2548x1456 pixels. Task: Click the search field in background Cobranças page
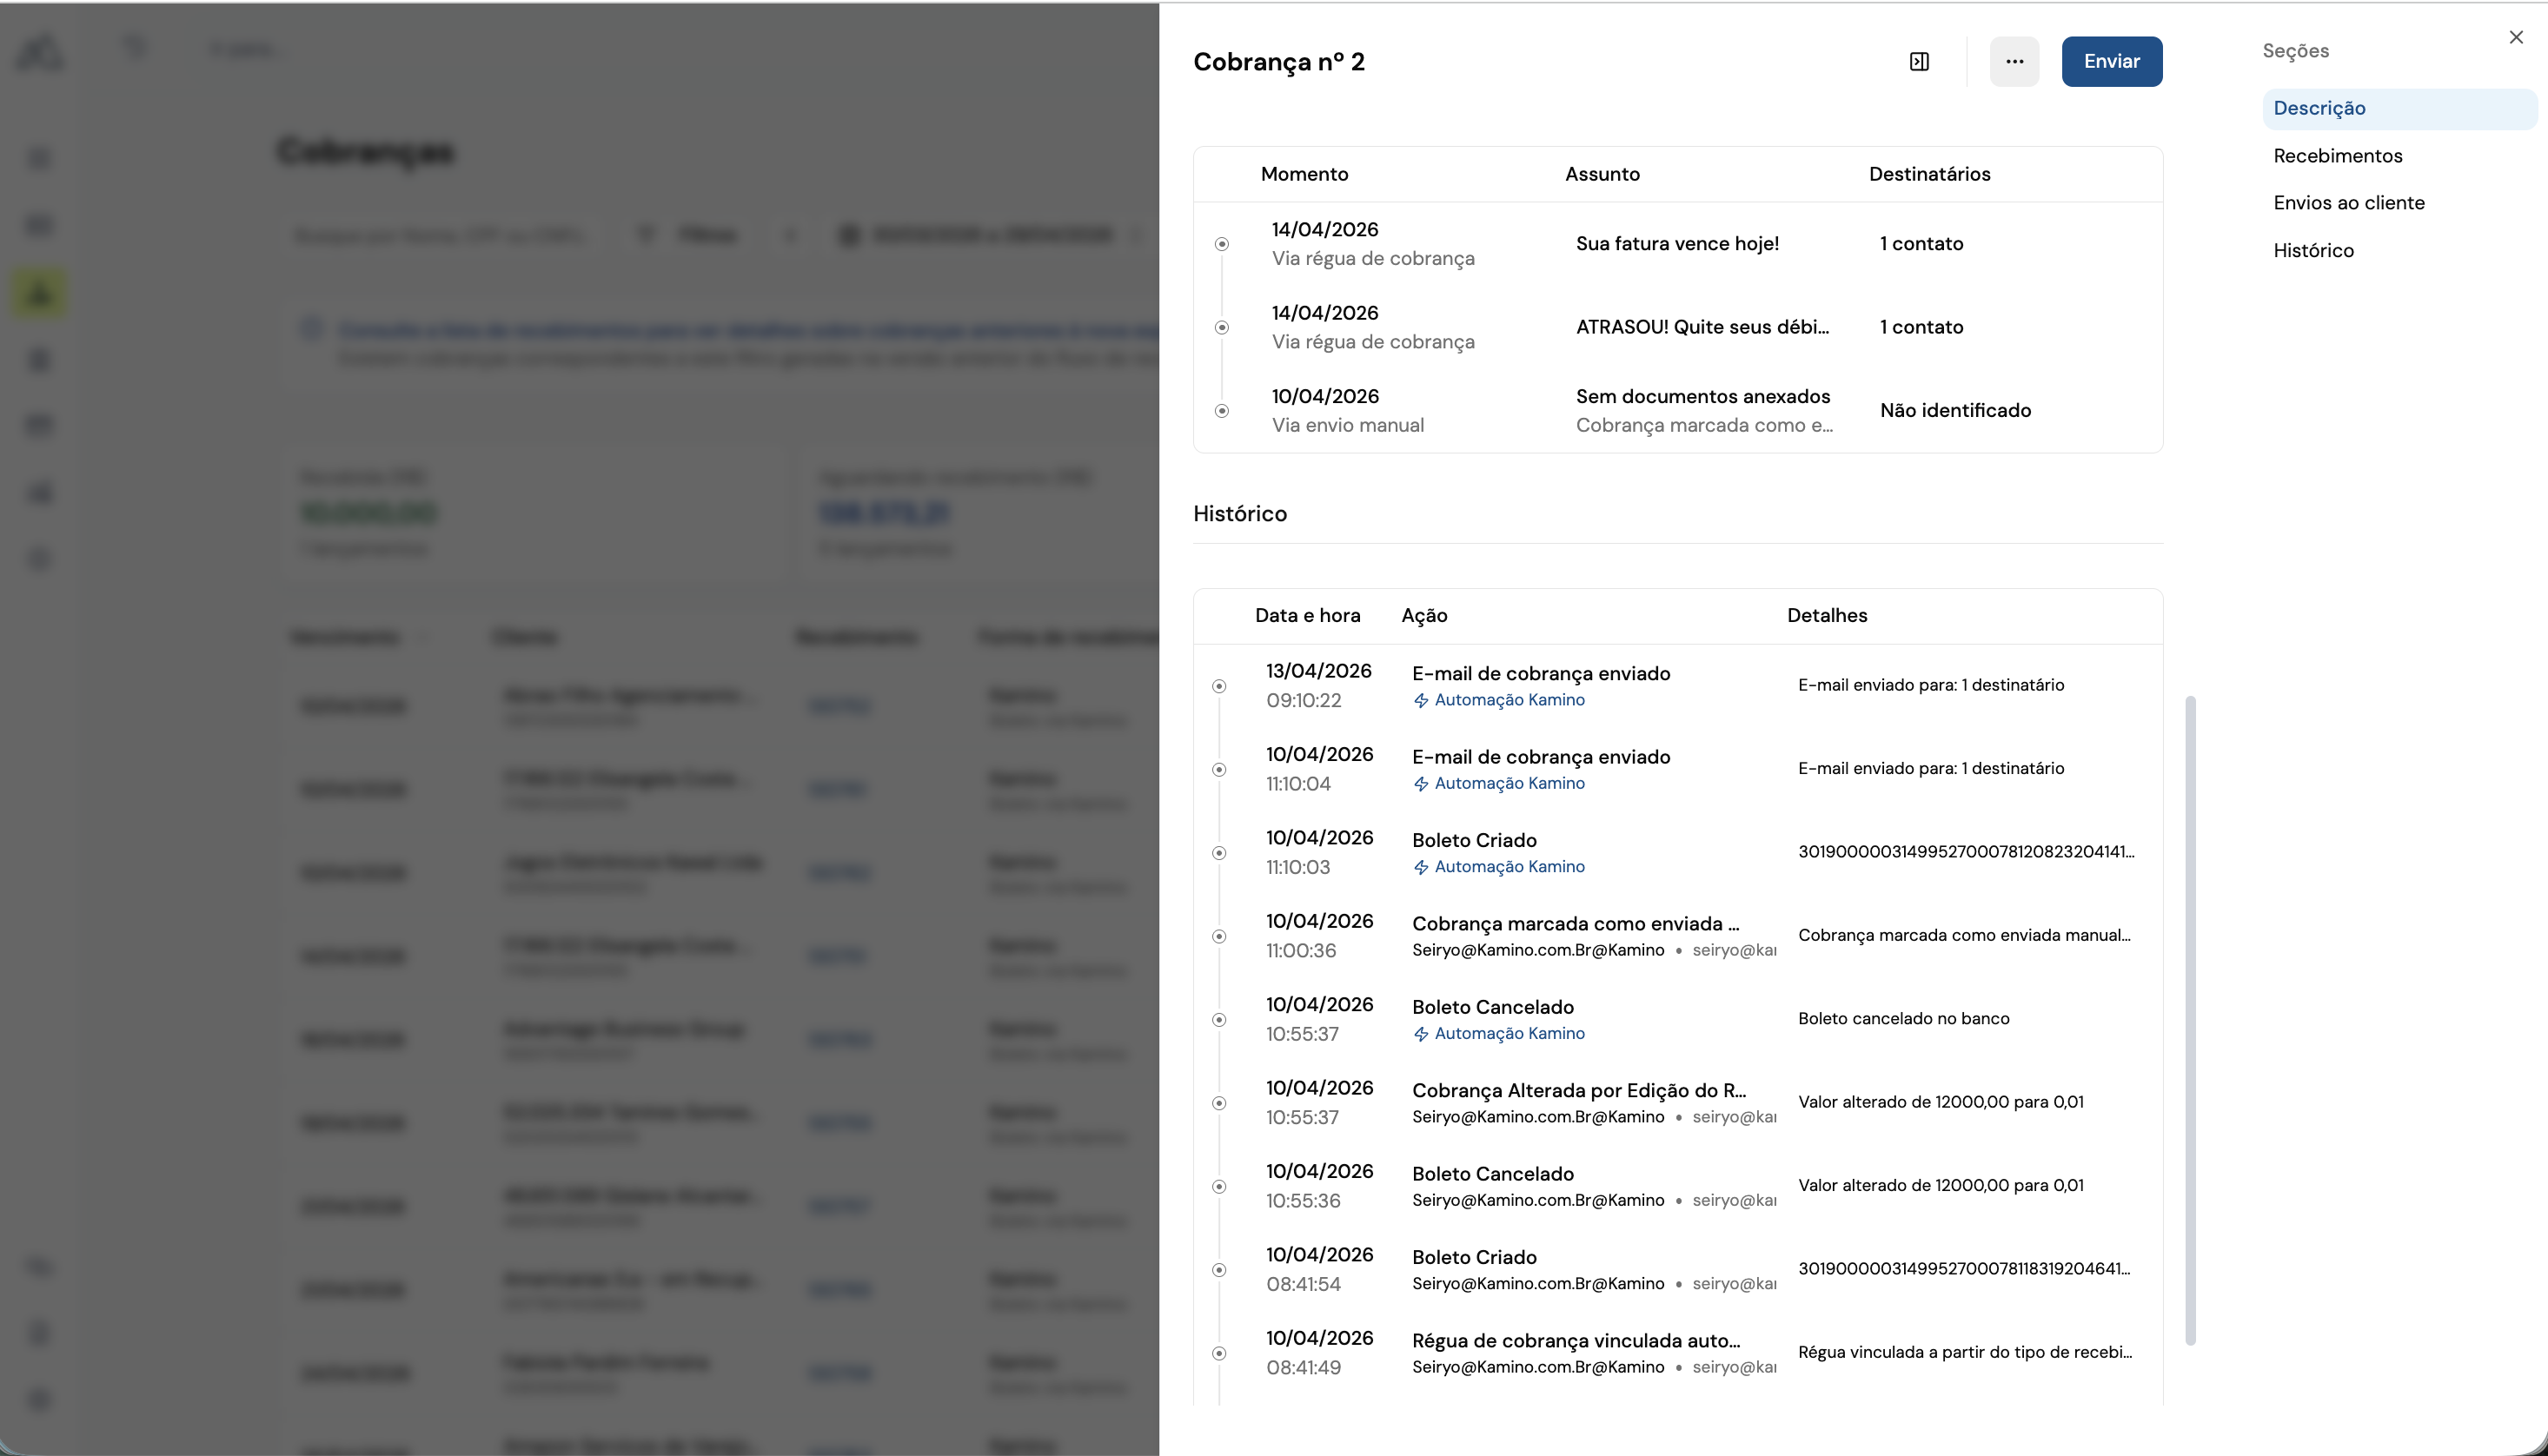(x=444, y=235)
